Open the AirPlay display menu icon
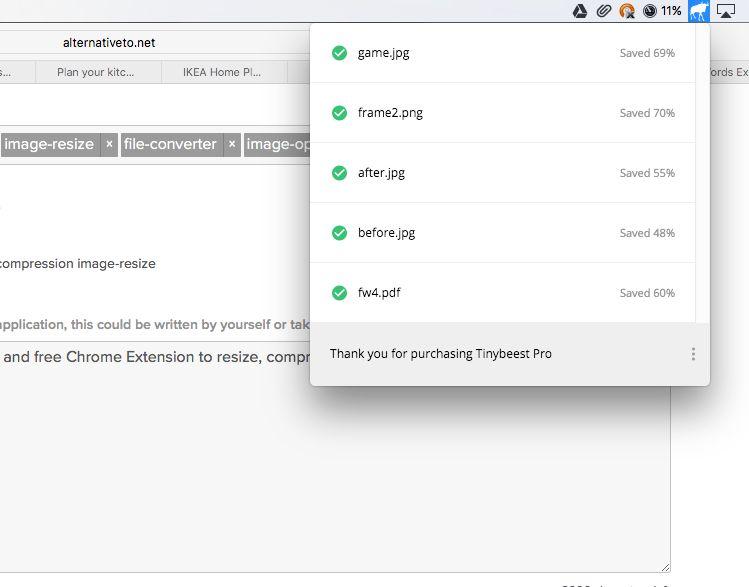749x587 pixels. [x=726, y=11]
